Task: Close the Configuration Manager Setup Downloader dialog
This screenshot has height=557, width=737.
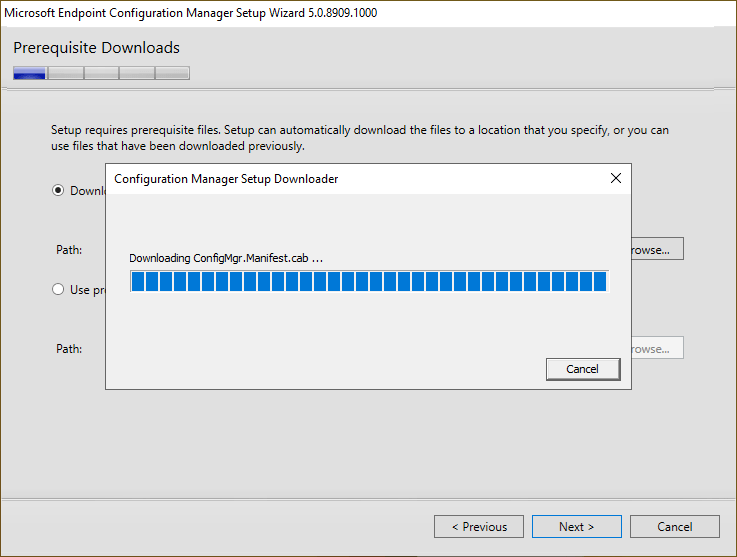Action: pyautogui.click(x=616, y=179)
